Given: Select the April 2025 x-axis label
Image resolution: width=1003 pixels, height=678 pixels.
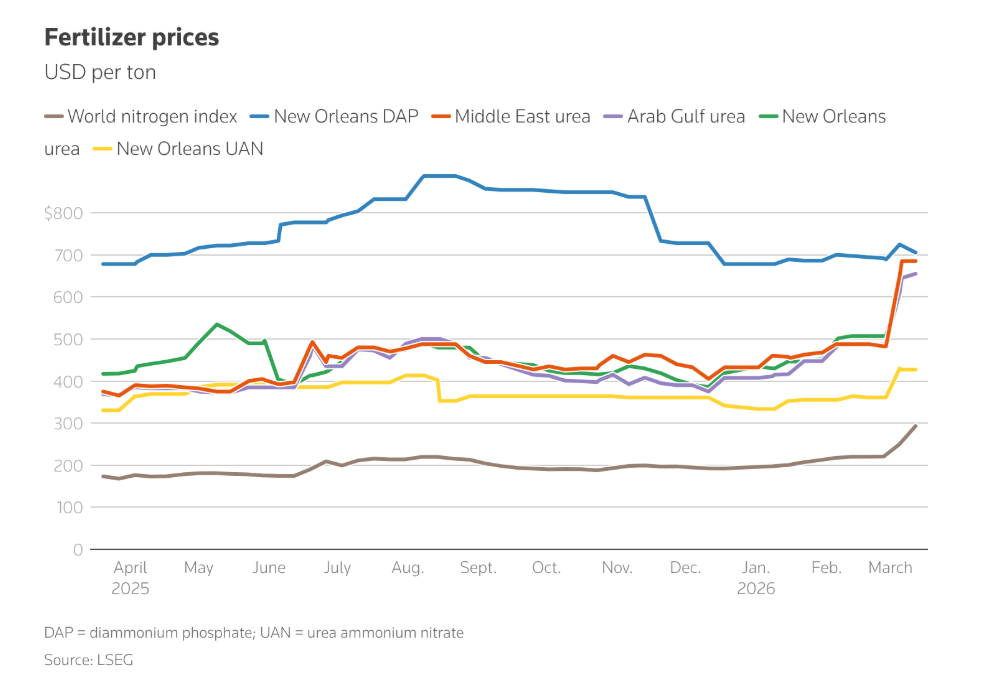Looking at the screenshot, I should click(130, 578).
